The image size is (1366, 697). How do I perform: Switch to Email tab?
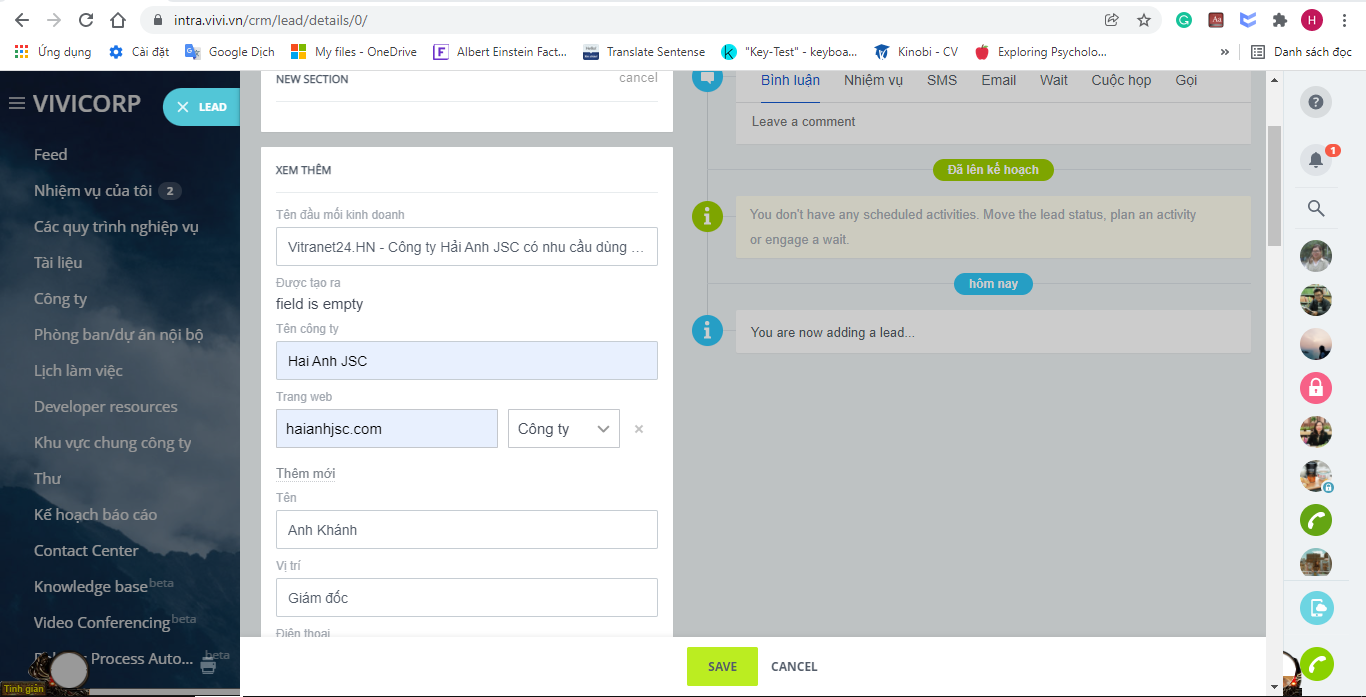pyautogui.click(x=998, y=80)
